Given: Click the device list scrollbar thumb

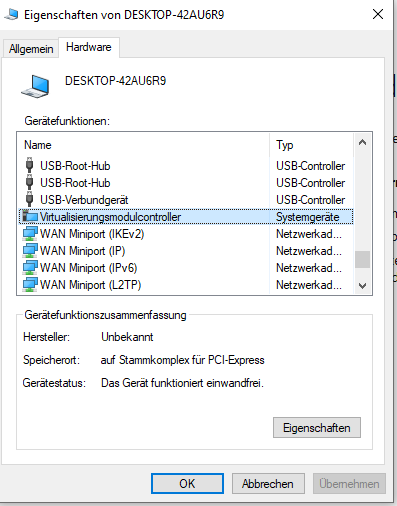Looking at the screenshot, I should (362, 259).
